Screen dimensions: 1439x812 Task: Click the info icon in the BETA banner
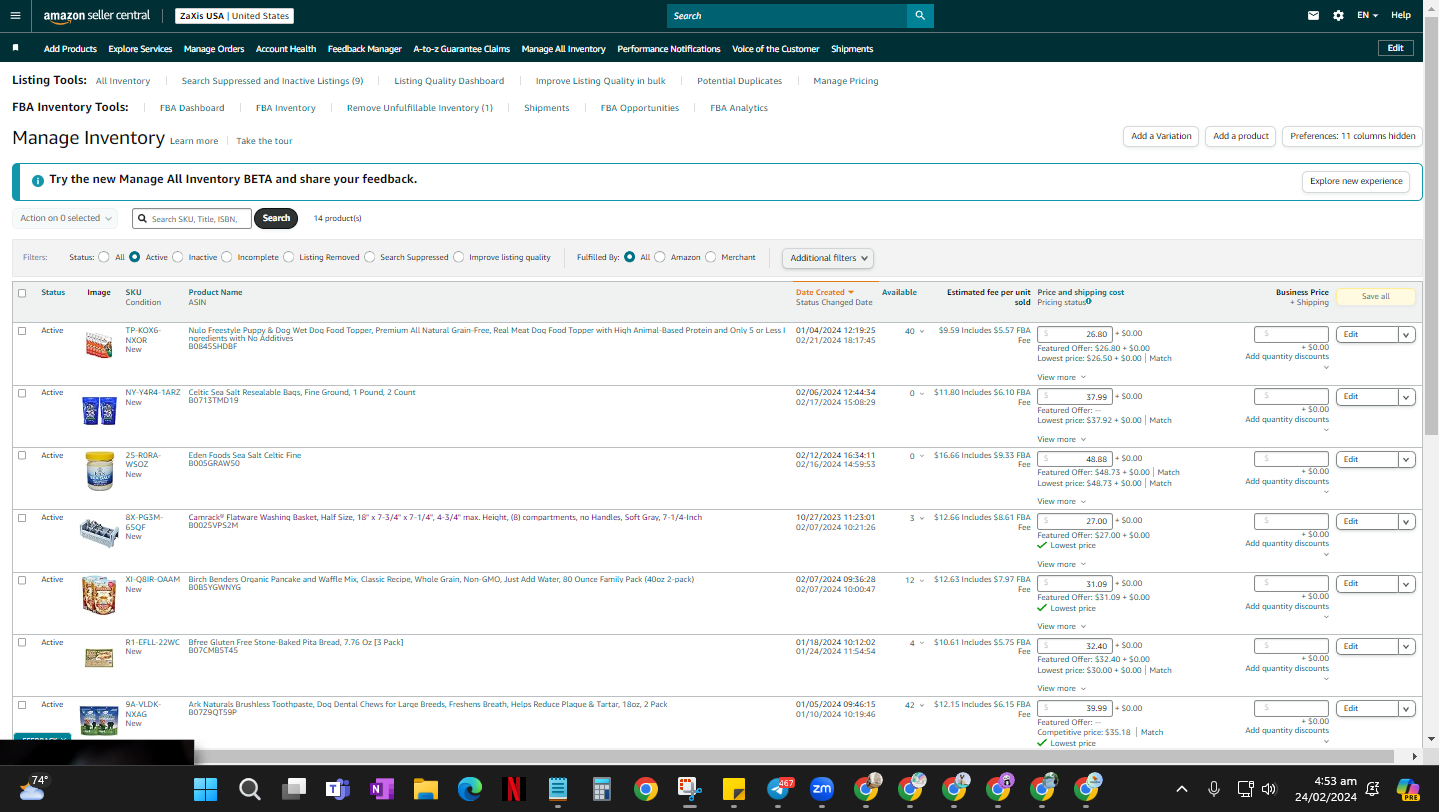[38, 181]
